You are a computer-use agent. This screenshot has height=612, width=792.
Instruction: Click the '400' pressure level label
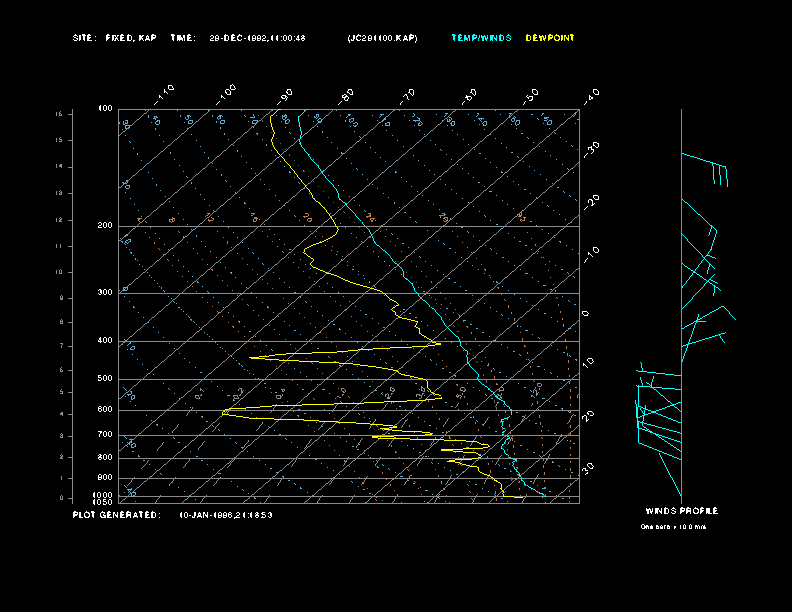[x=105, y=340]
